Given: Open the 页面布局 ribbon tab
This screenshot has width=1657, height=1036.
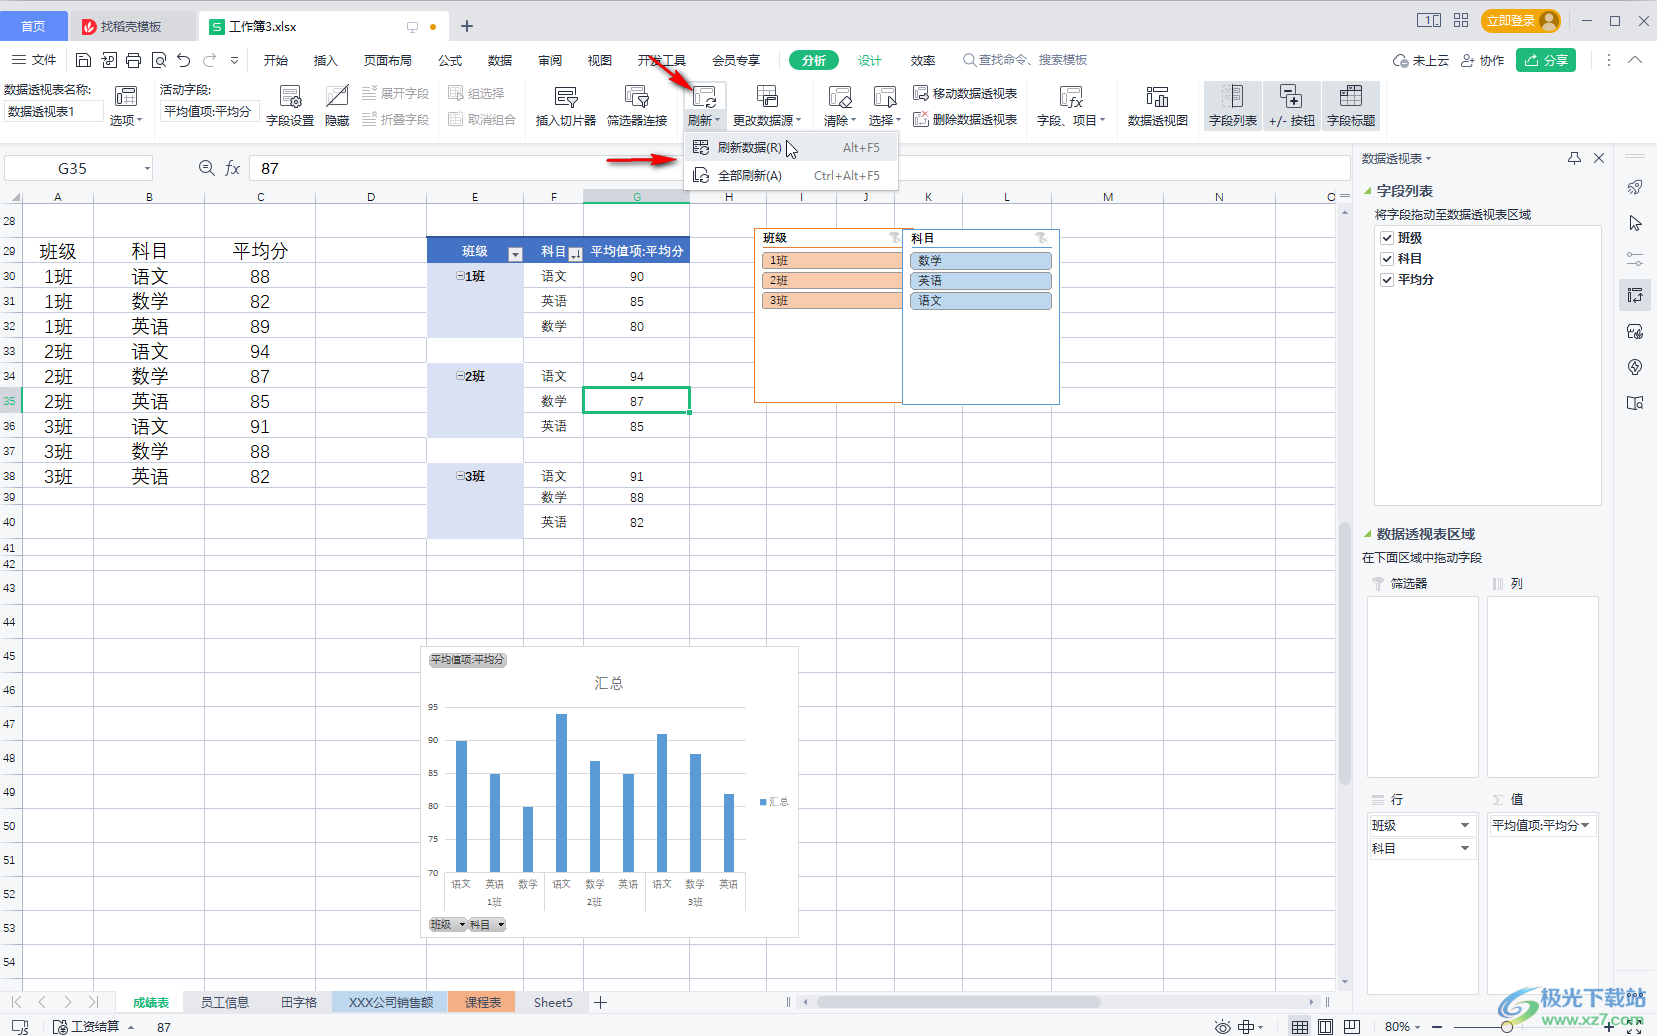Looking at the screenshot, I should point(388,60).
